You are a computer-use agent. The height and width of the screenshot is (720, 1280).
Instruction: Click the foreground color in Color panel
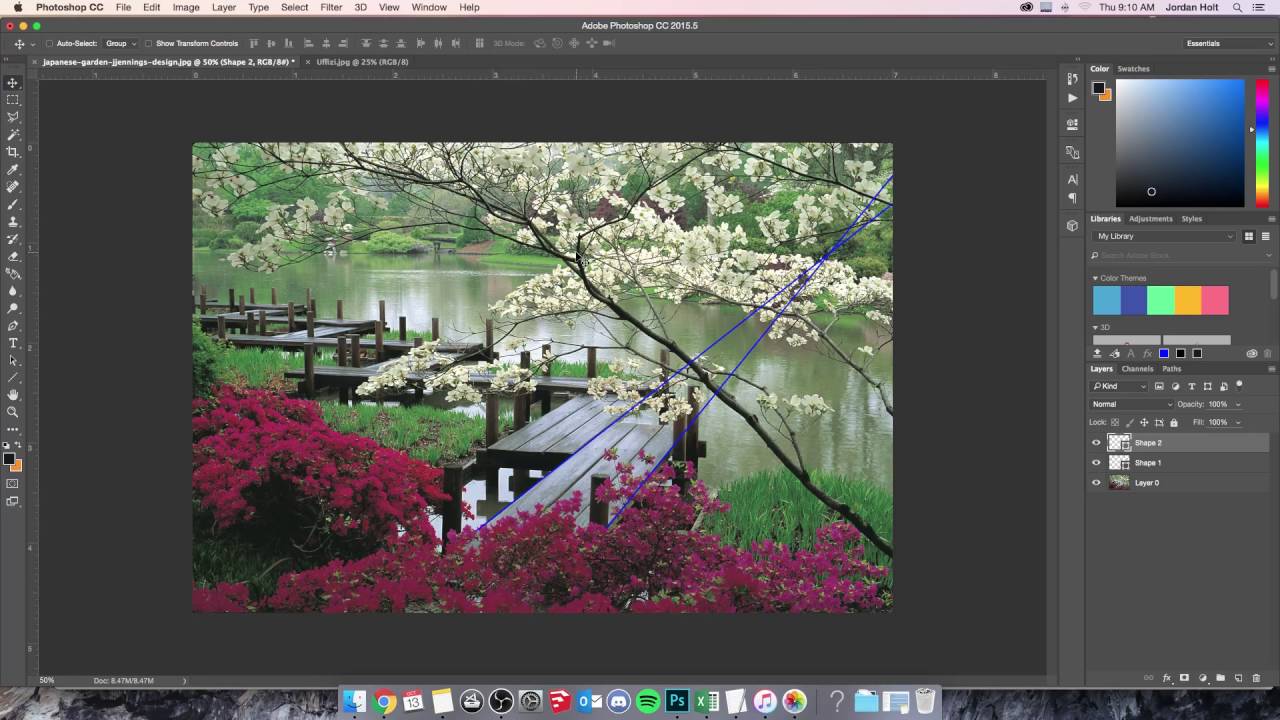1098,87
